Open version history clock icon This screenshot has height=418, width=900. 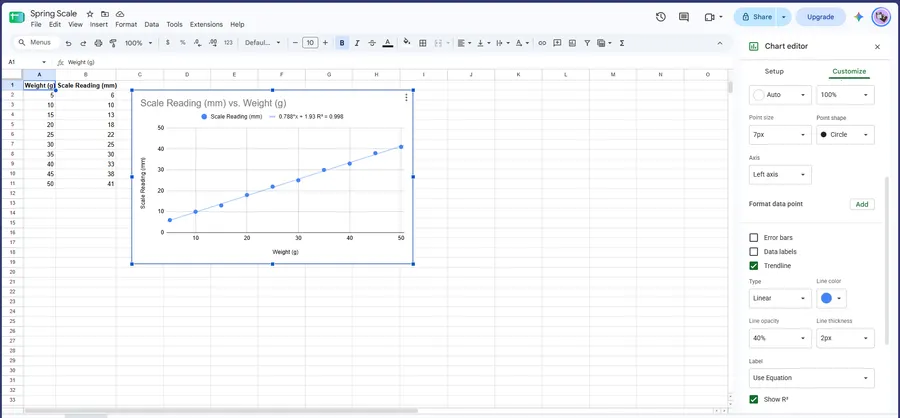[x=661, y=17]
